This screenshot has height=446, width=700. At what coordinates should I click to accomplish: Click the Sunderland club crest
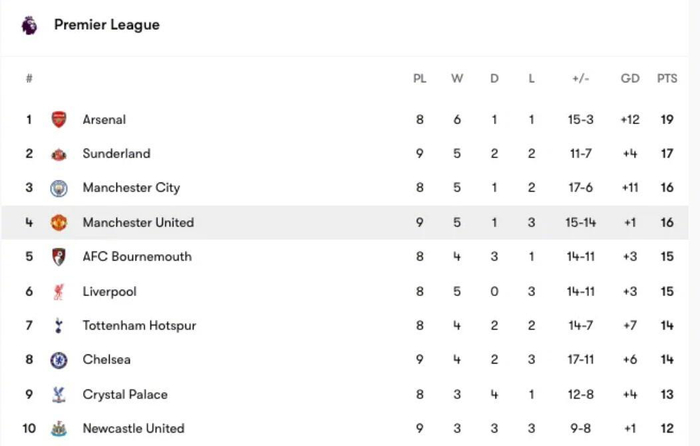59,154
